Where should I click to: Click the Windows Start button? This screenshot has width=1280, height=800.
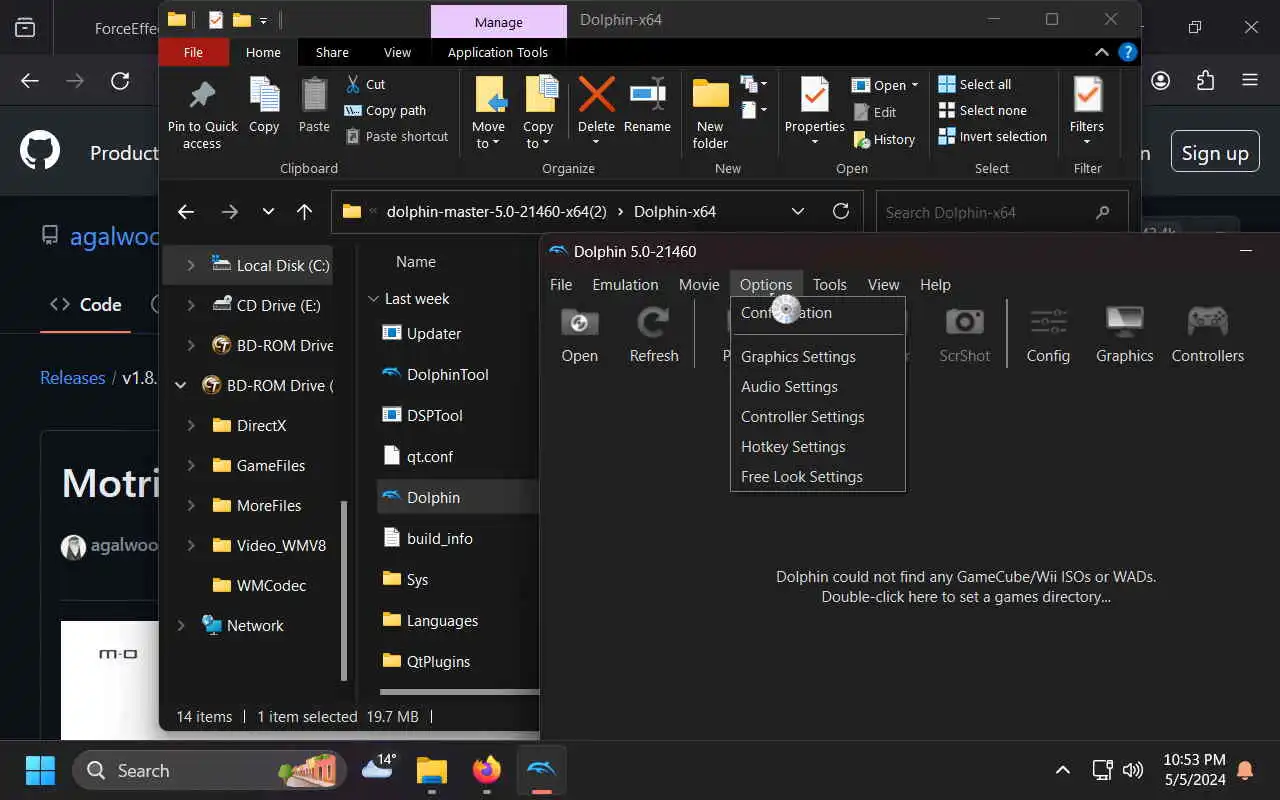(x=40, y=770)
